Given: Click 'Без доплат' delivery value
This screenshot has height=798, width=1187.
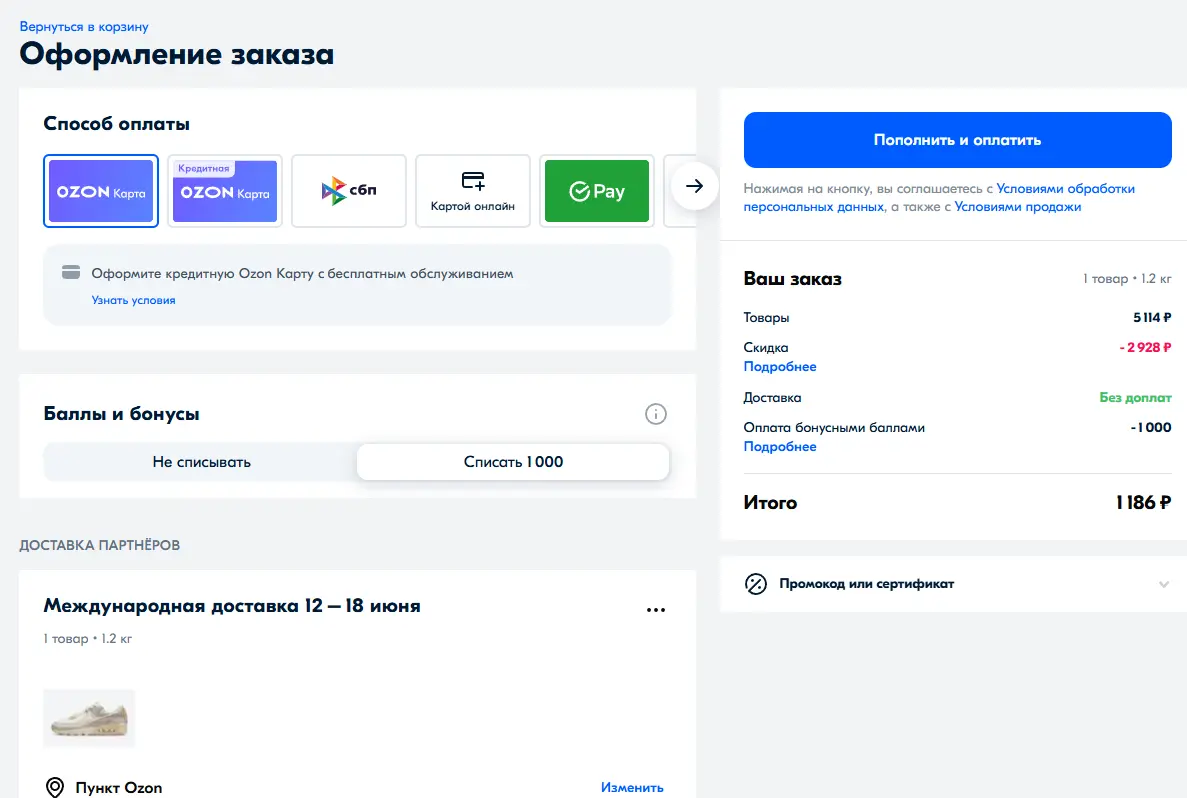Looking at the screenshot, I should 1136,397.
